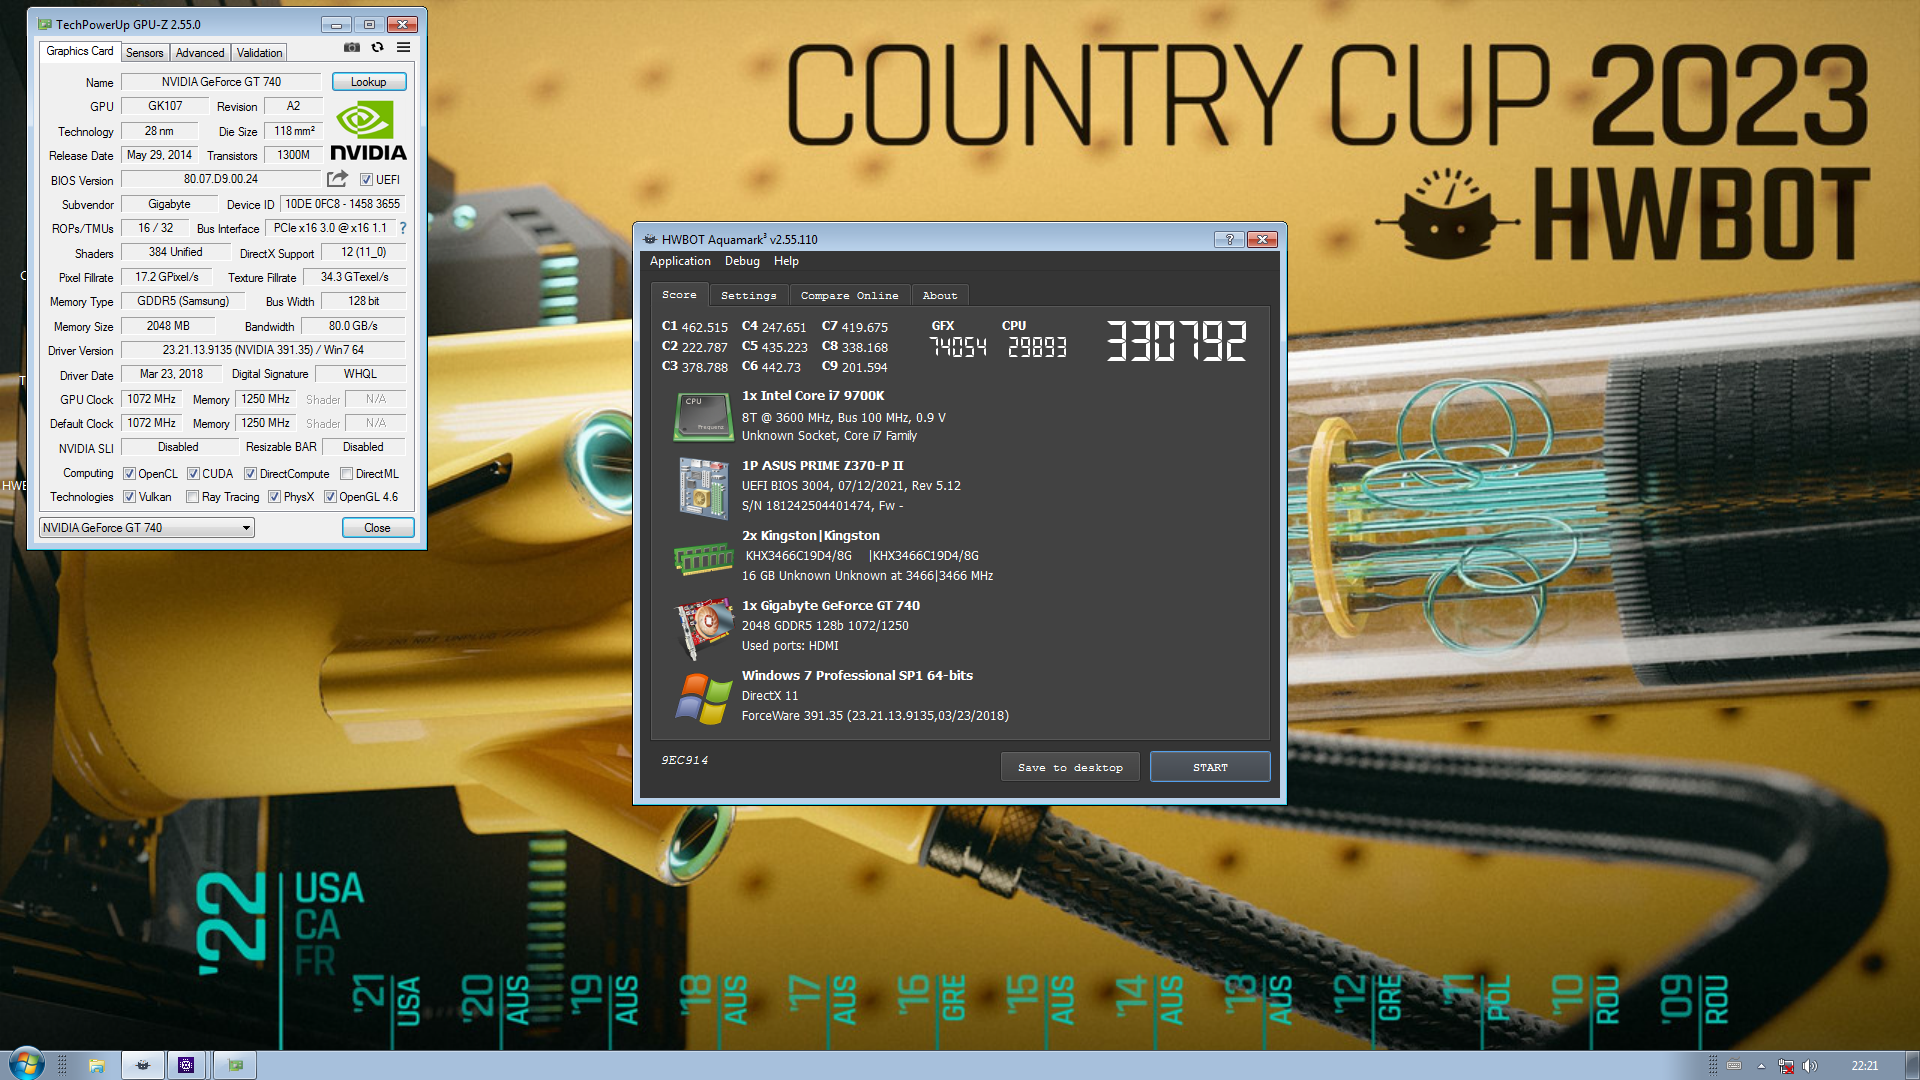Viewport: 1920px width, 1080px height.
Task: Select the Graphics Card tab
Action: (80, 51)
